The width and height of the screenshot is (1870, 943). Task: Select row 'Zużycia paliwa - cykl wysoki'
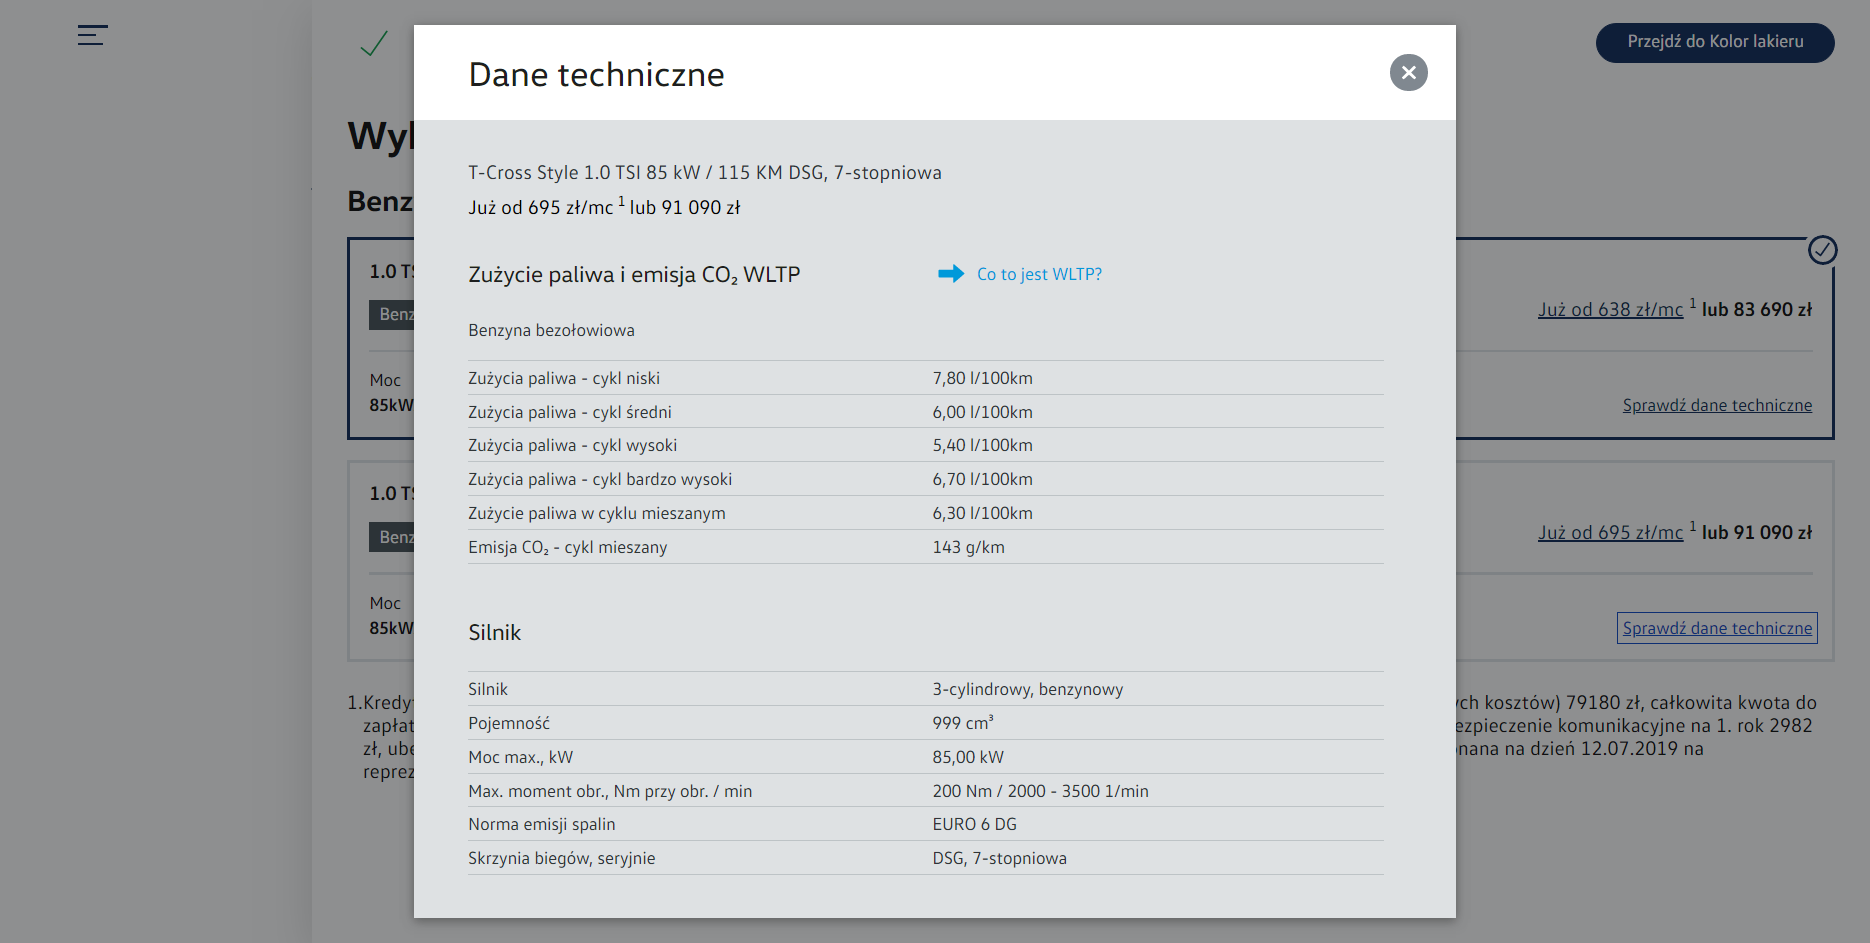click(x=925, y=445)
